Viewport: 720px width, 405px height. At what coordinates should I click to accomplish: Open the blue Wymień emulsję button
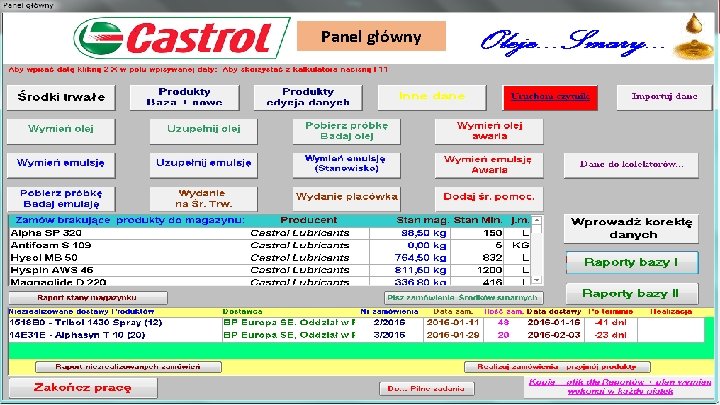click(61, 165)
